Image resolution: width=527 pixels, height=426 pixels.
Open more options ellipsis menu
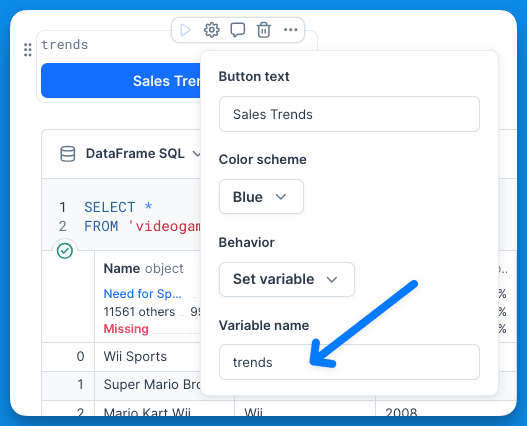(x=291, y=30)
